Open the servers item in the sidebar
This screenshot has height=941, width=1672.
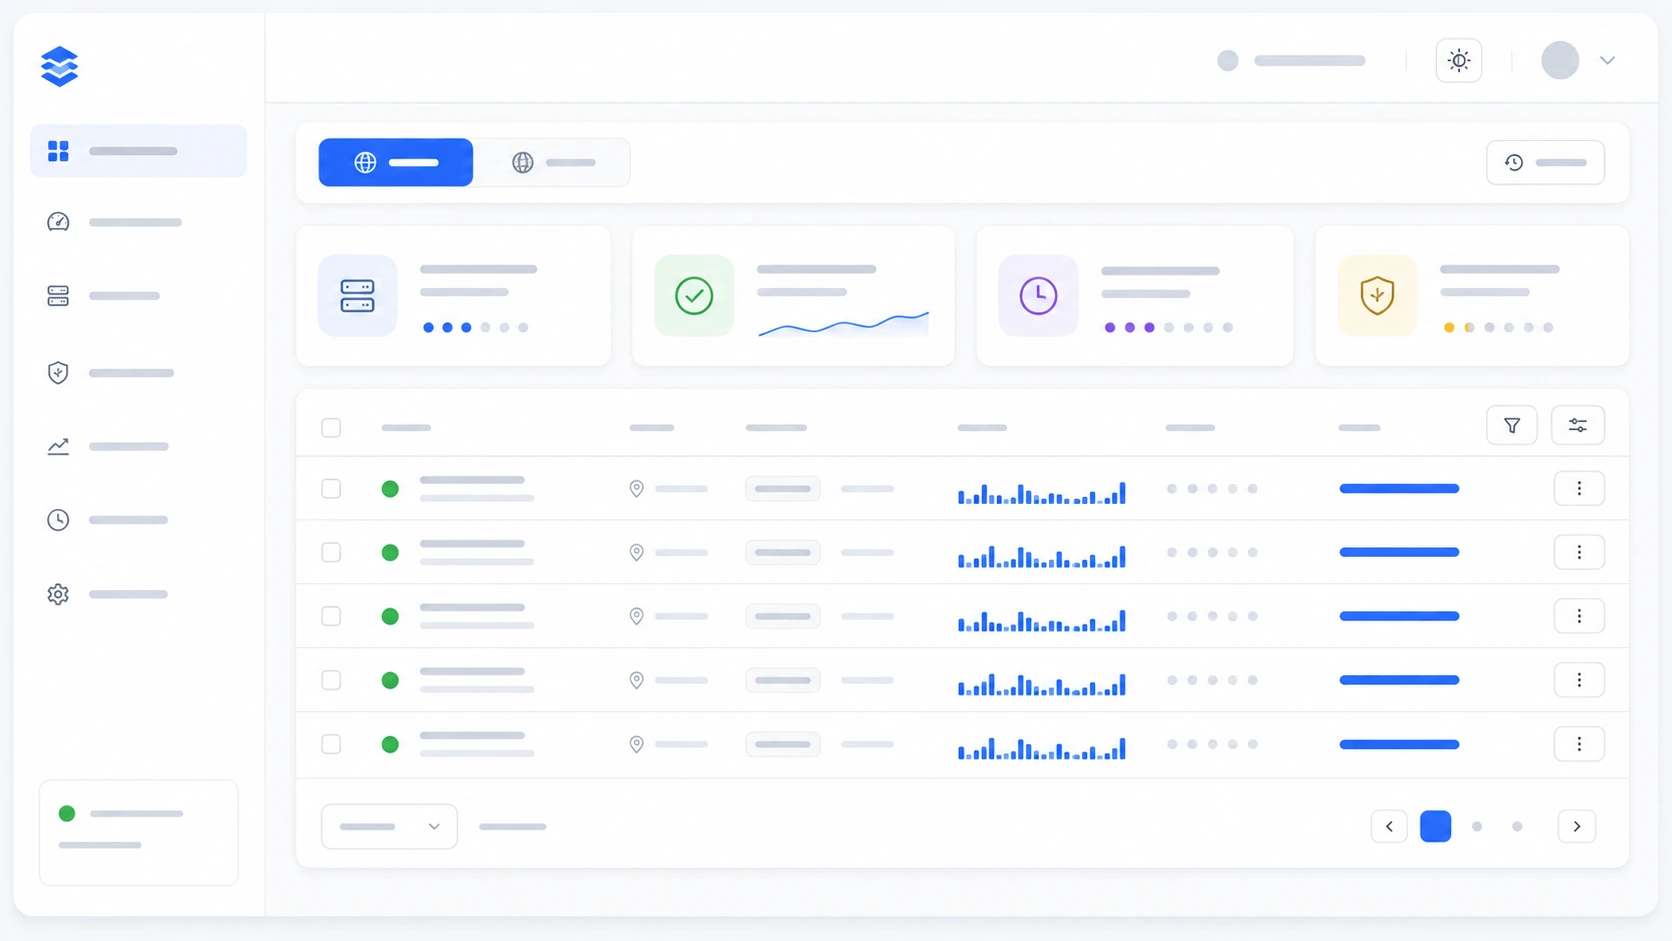tap(138, 296)
